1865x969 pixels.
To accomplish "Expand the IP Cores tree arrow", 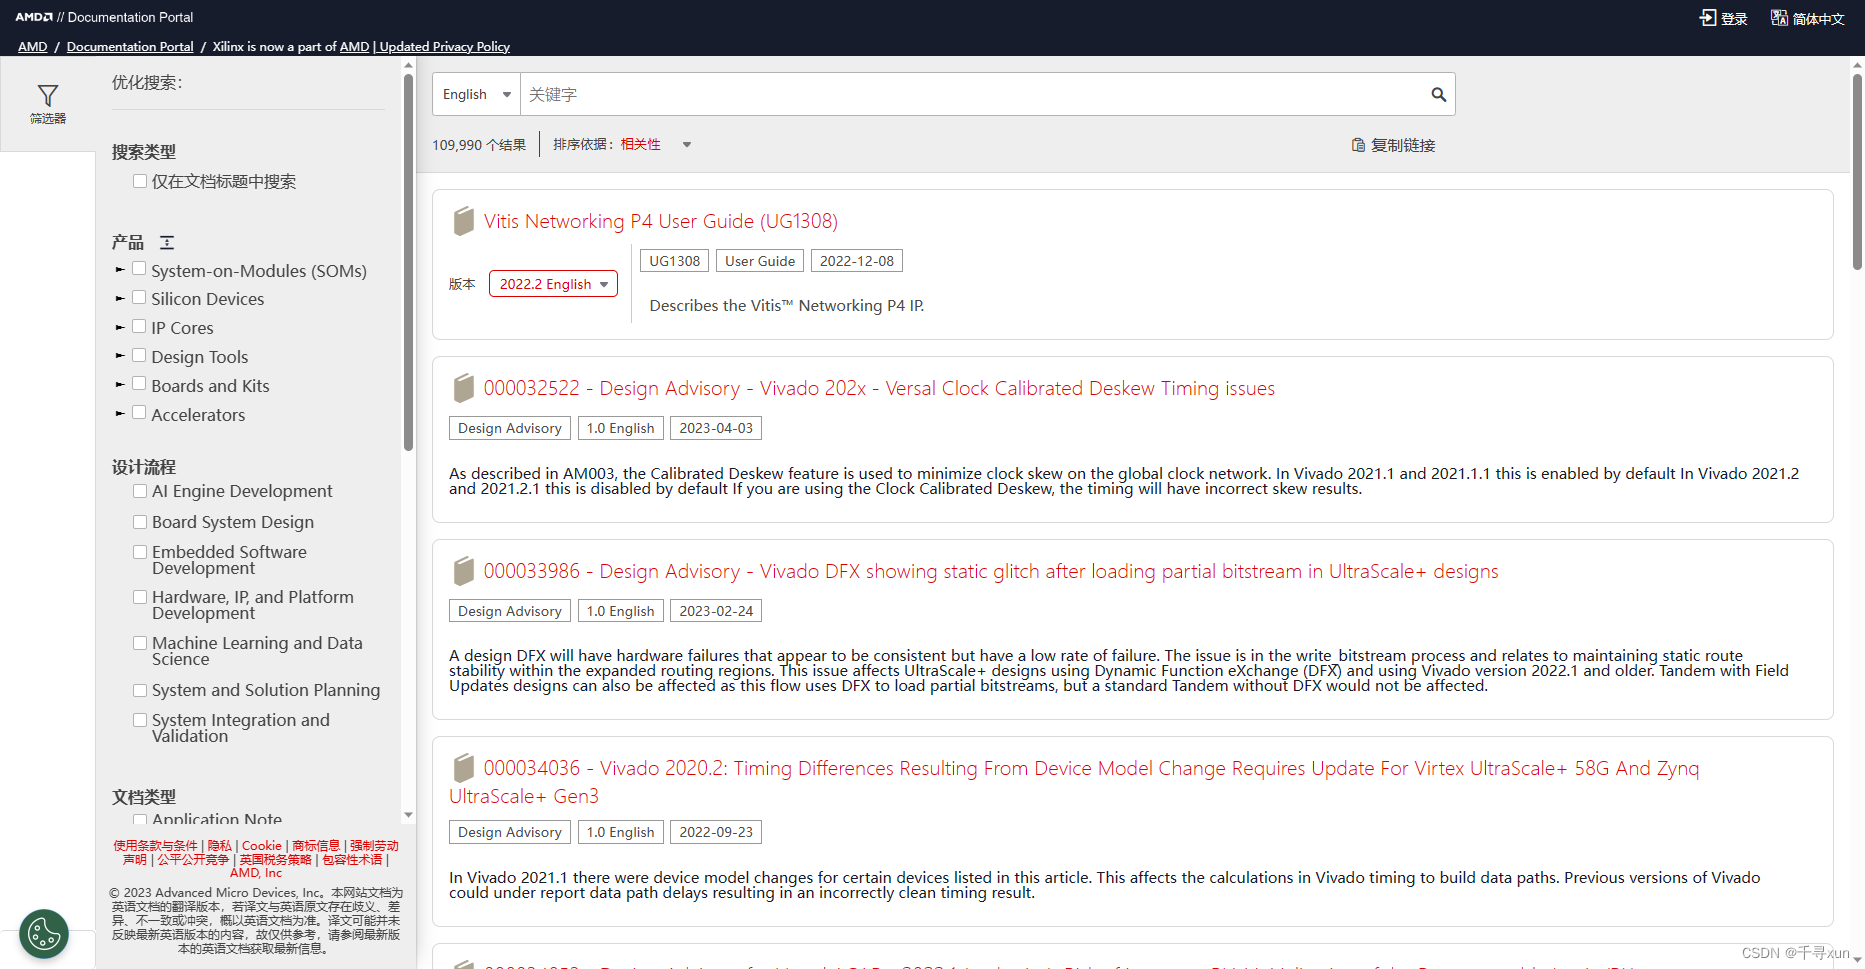I will click(x=120, y=327).
